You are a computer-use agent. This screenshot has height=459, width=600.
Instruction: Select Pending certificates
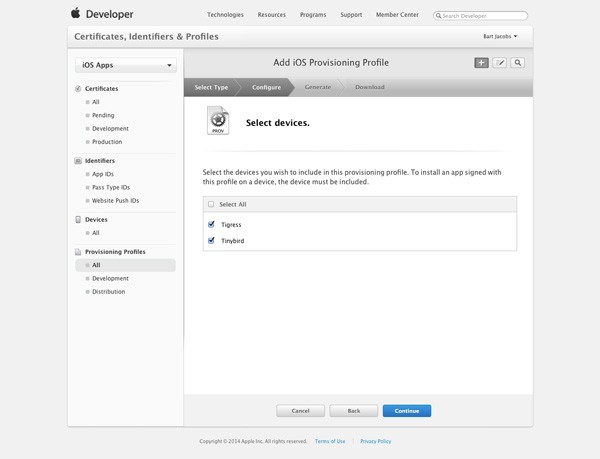103,115
